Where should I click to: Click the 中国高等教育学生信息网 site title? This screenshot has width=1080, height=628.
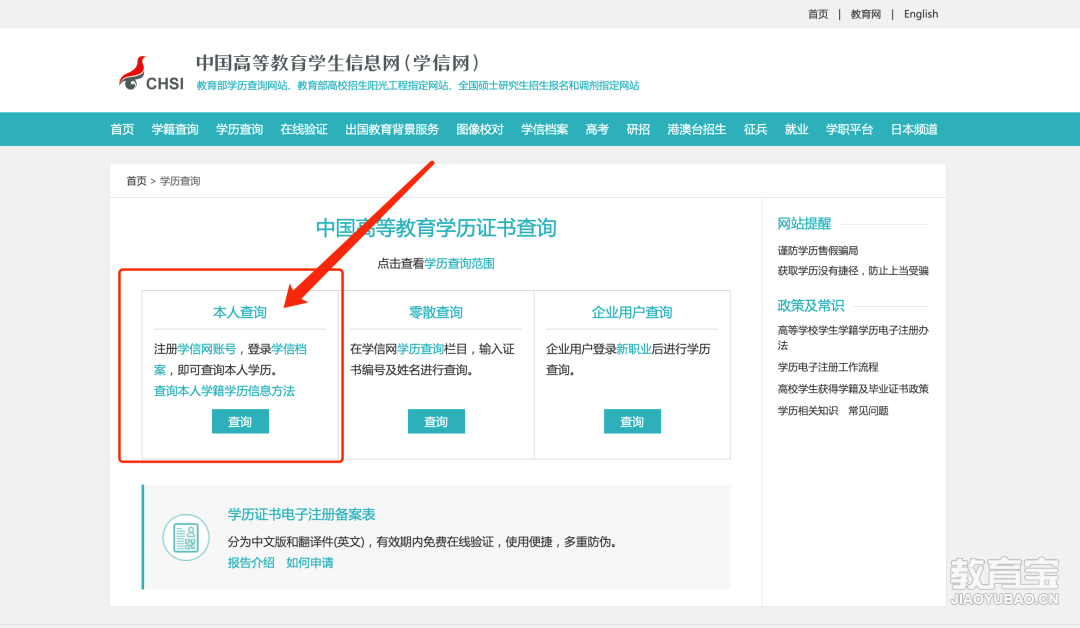pyautogui.click(x=338, y=63)
